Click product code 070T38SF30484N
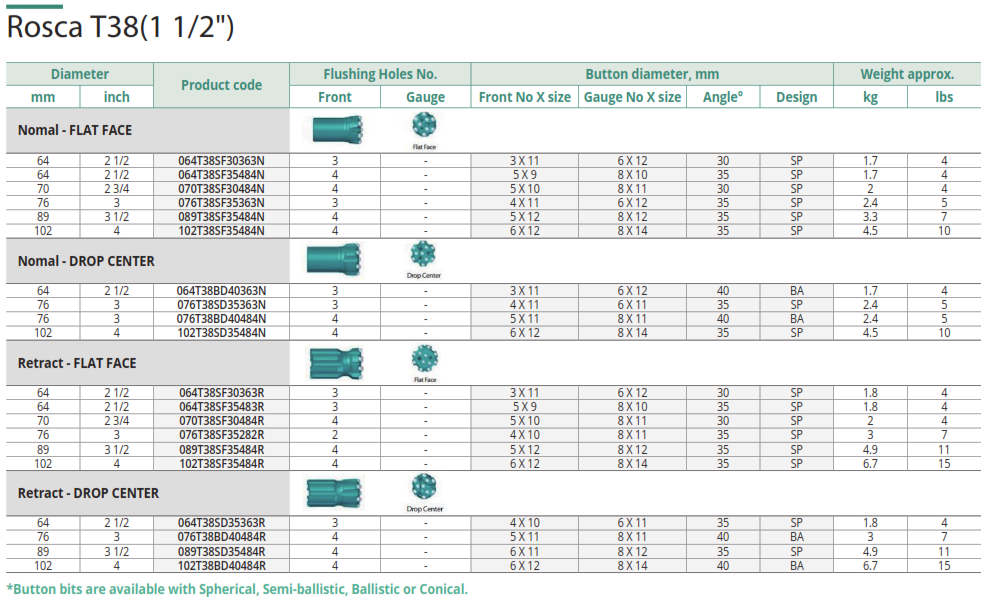Viewport: 991px width, 597px height. click(221, 189)
